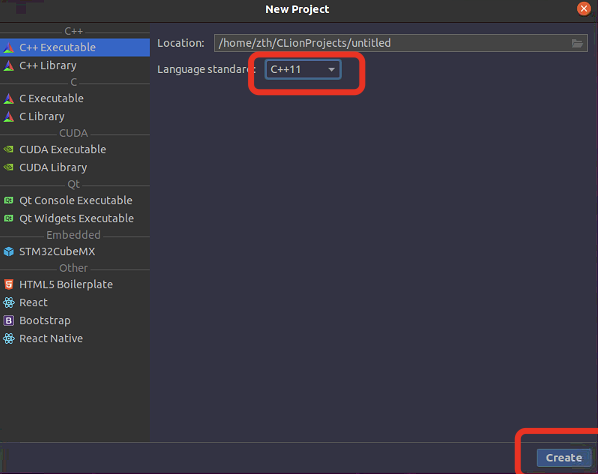The width and height of the screenshot is (598, 474).
Task: Choose STM32CubeMX embedded project
Action: click(75, 251)
